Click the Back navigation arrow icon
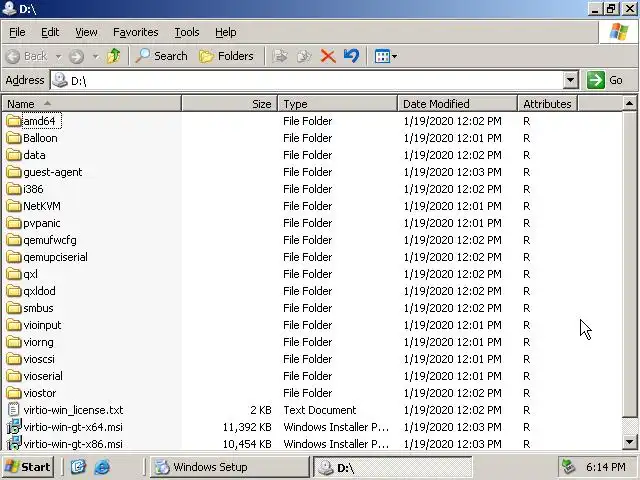Screen dimensions: 640x480 coord(13,56)
